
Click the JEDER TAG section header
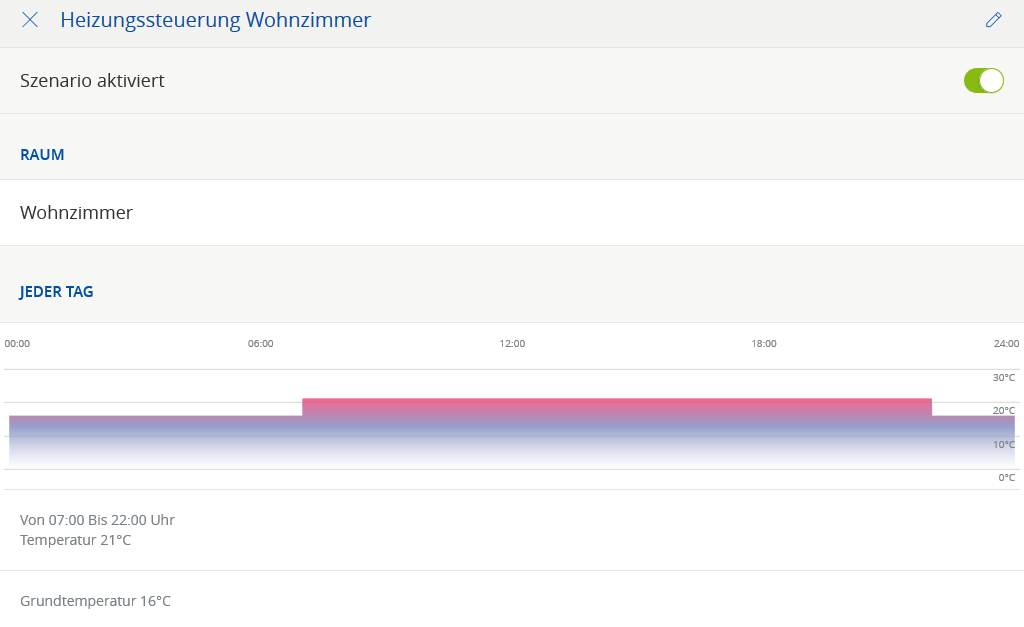[57, 292]
